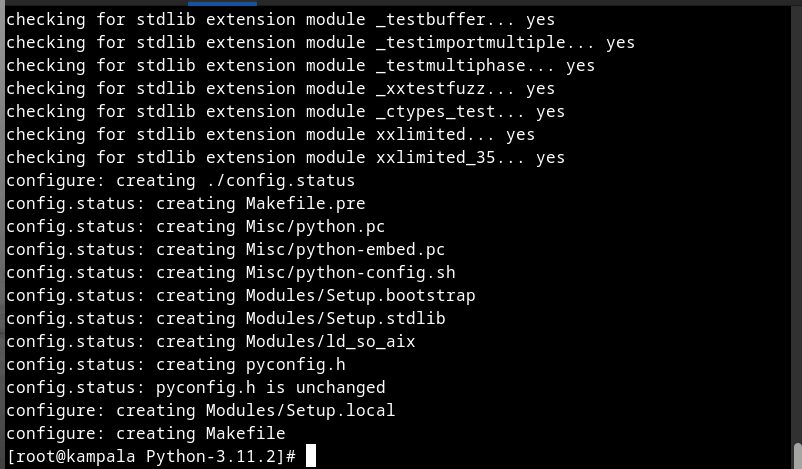The image size is (802, 469).
Task: Click the 'pyconfig.h is unchanged' line
Action: pos(196,387)
